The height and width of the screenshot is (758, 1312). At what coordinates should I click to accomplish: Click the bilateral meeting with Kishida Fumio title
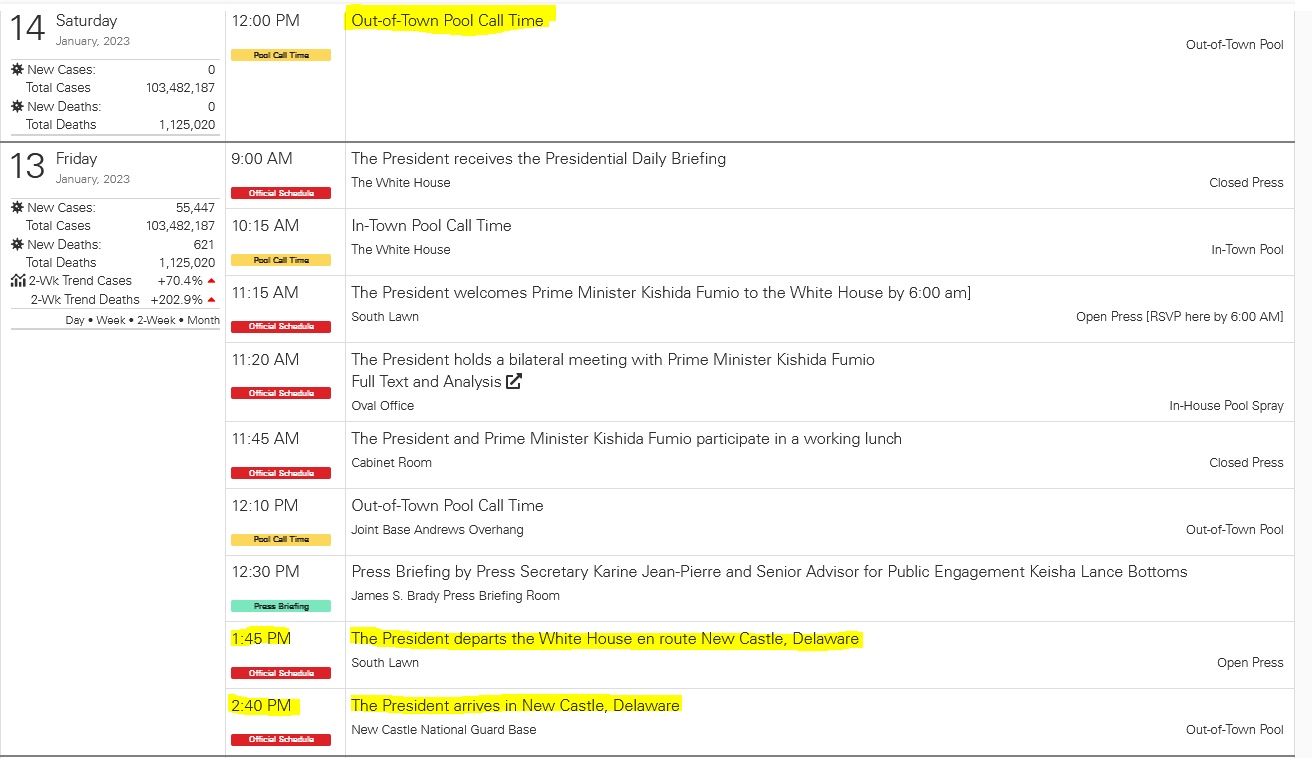pos(613,359)
